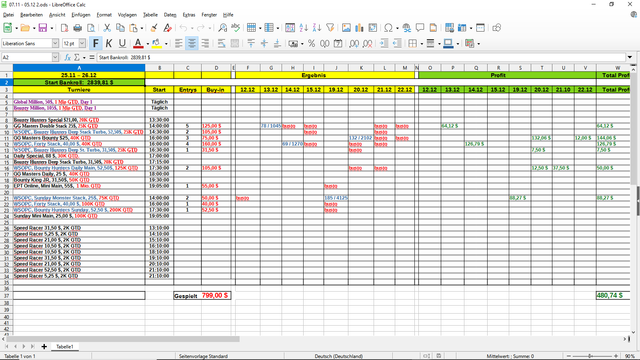Open the Datei menu
Viewport: 640px width, 360px height.
point(8,15)
